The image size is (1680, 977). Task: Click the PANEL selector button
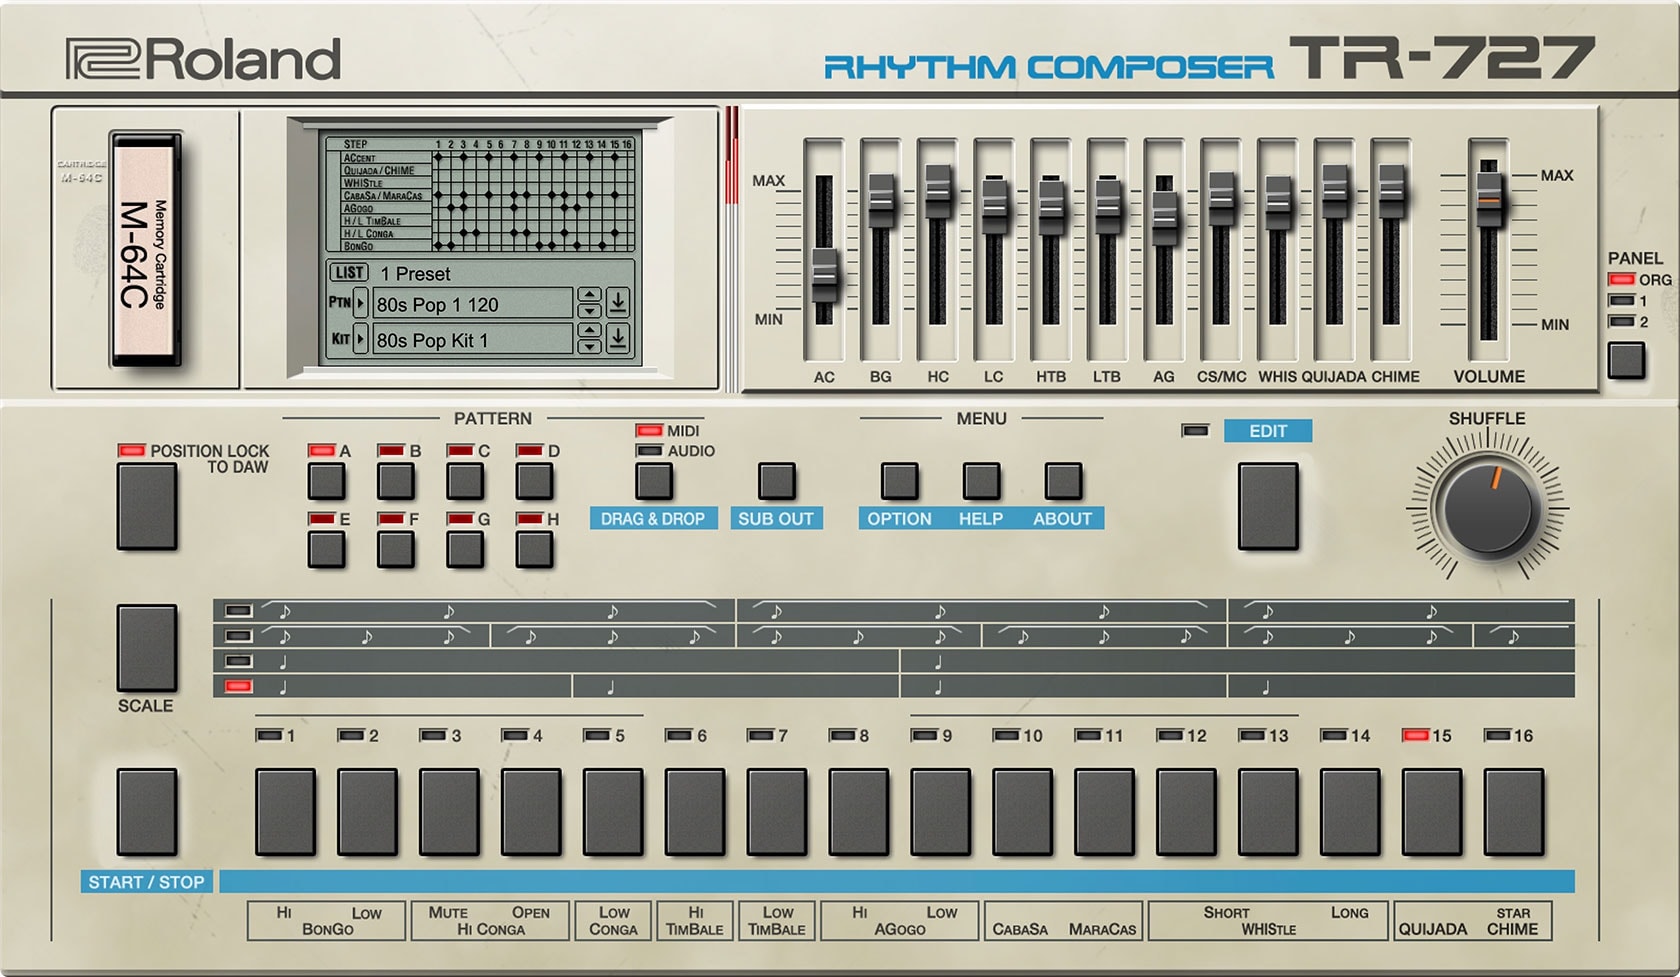pyautogui.click(x=1626, y=361)
